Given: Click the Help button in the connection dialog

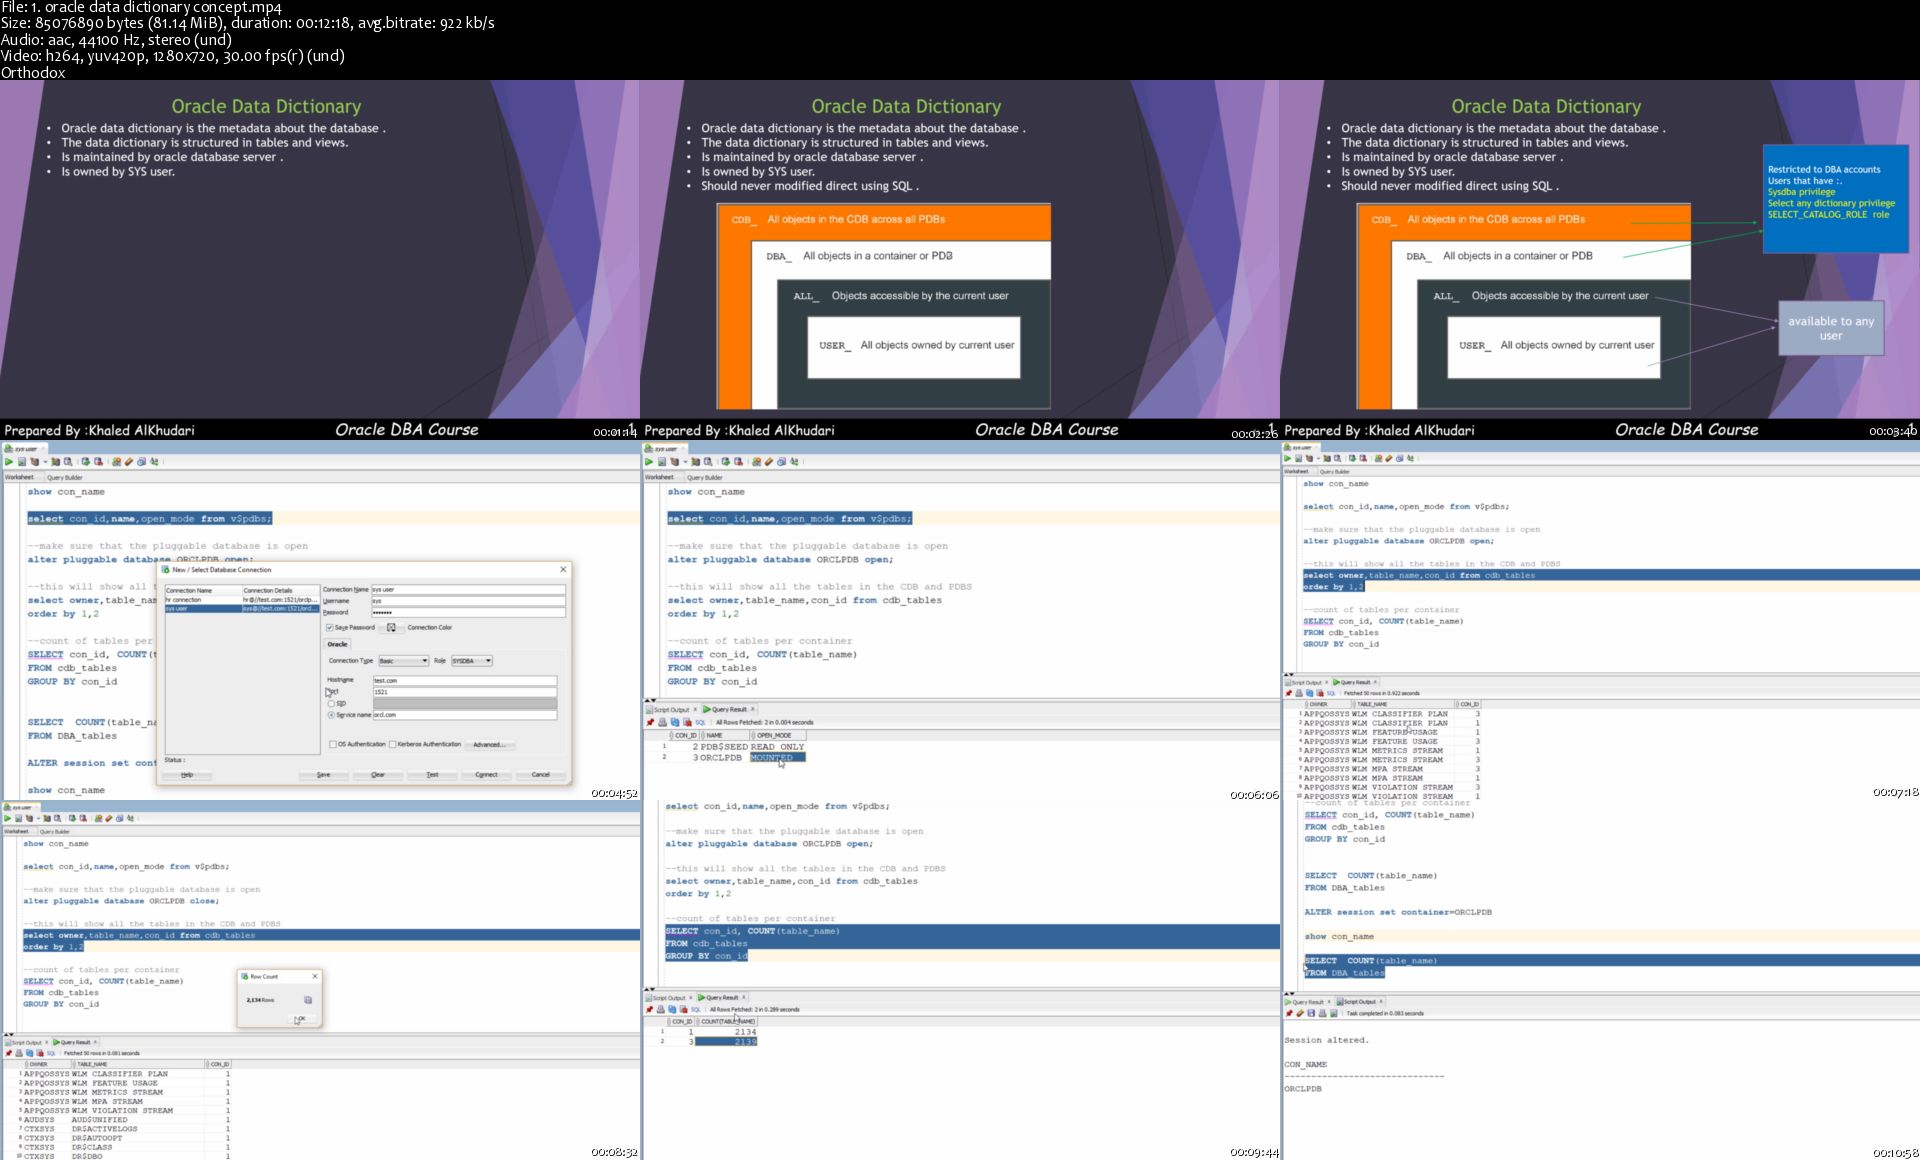Looking at the screenshot, I should [x=187, y=774].
